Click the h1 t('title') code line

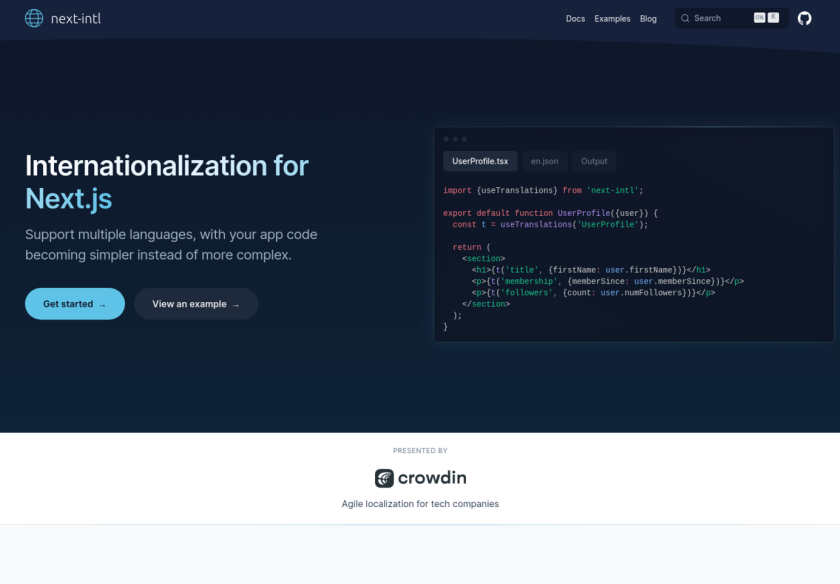pyautogui.click(x=591, y=270)
